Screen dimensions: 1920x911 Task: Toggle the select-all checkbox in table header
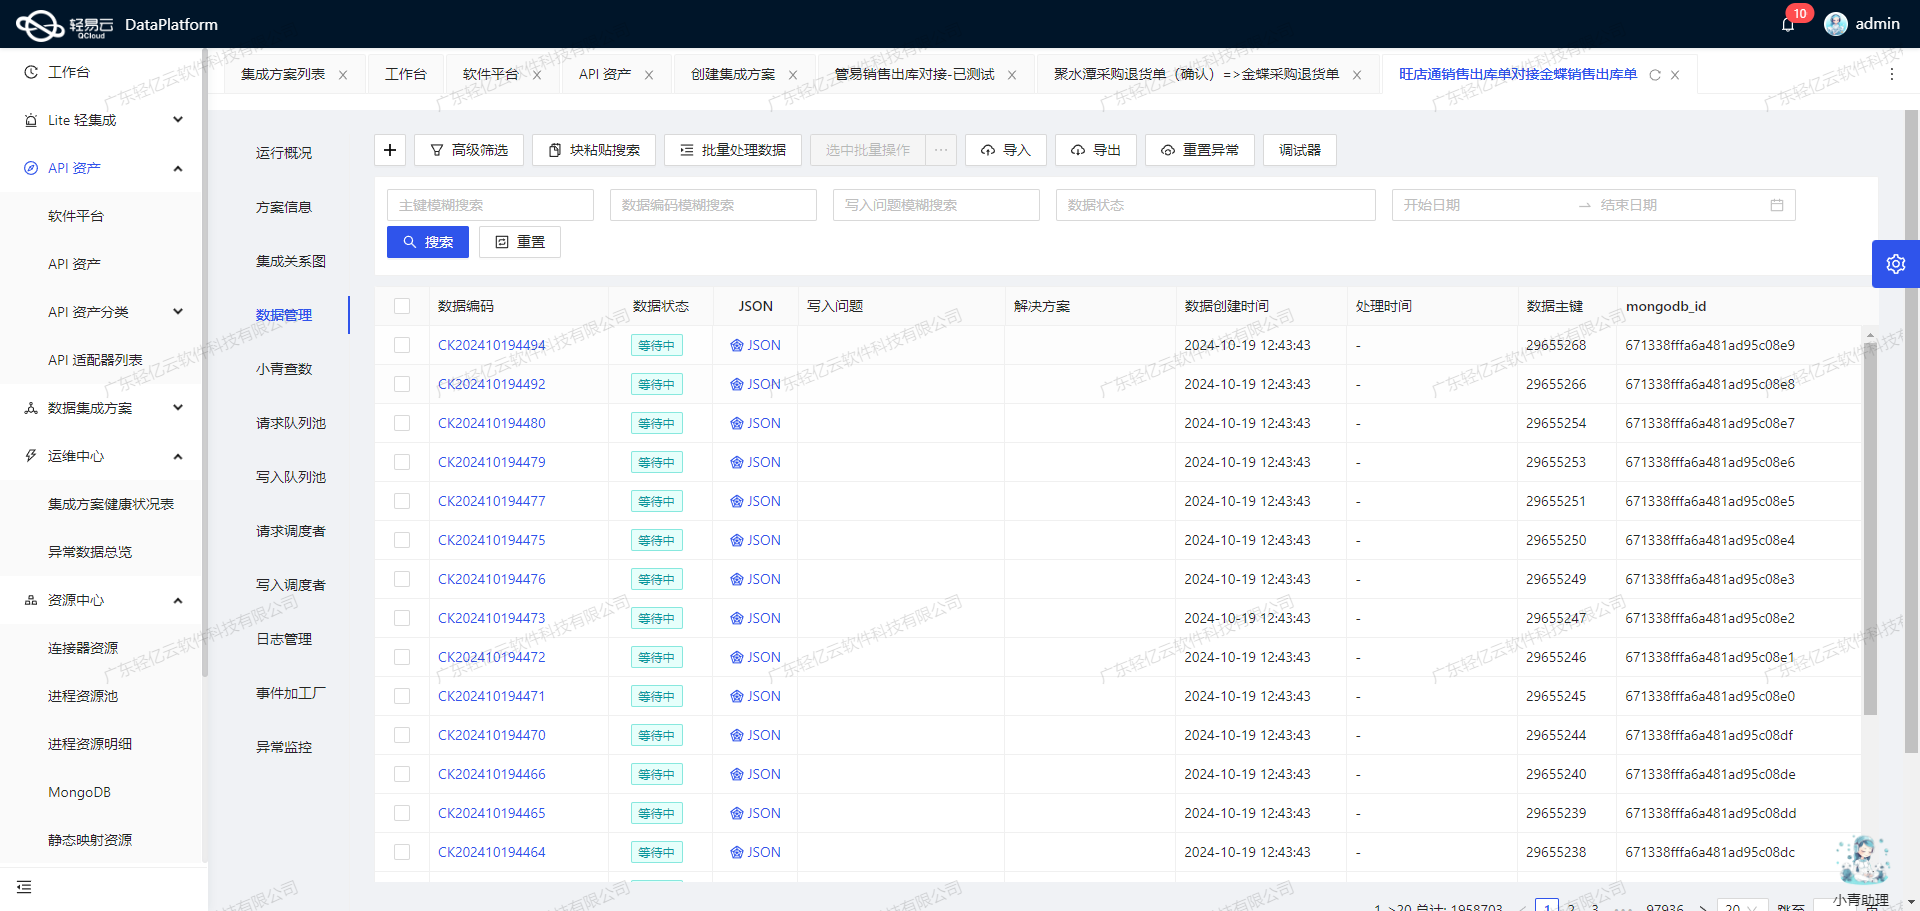[x=402, y=306]
